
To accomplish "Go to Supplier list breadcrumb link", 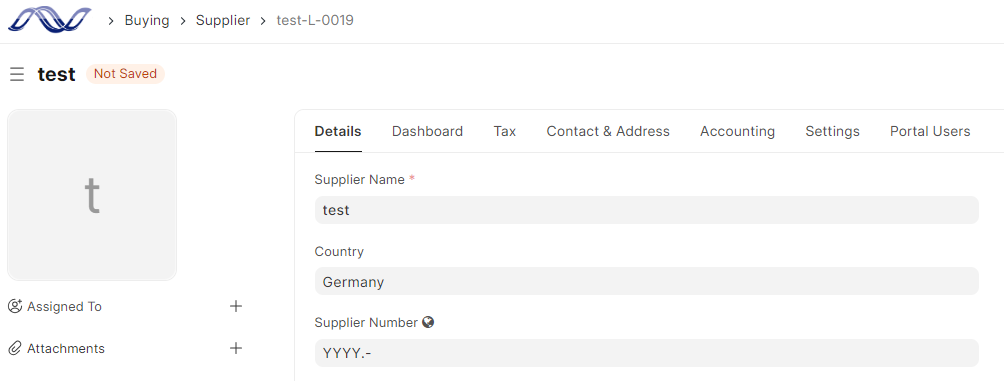I will click(223, 20).
